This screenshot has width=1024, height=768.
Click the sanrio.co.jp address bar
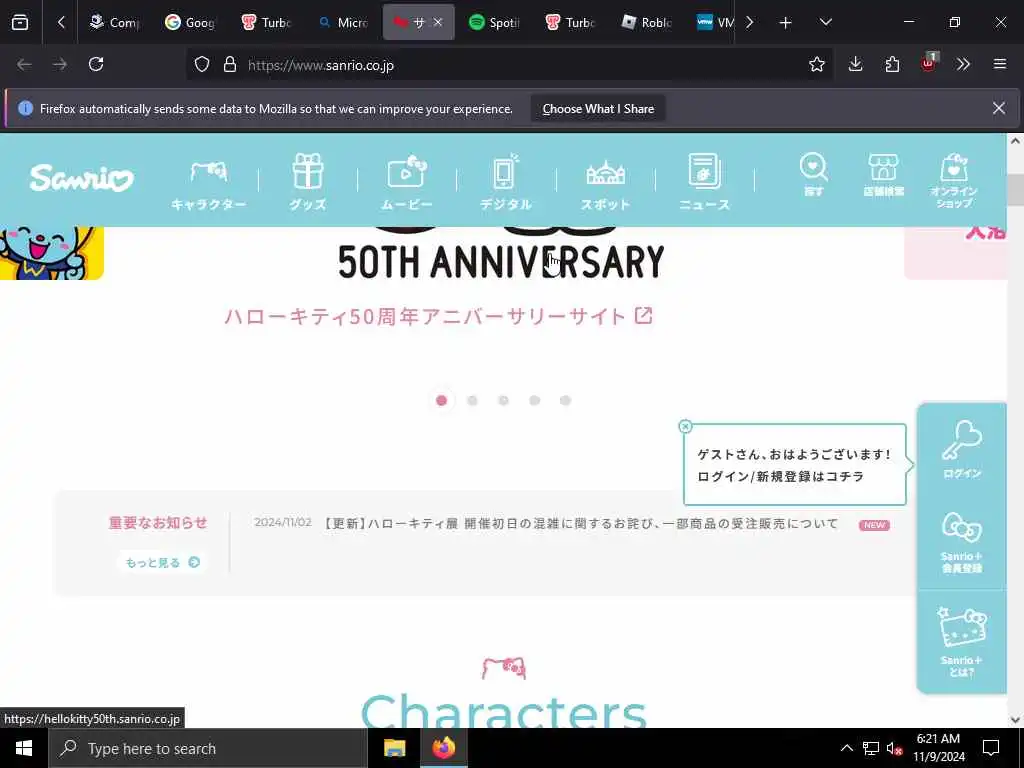point(509,65)
